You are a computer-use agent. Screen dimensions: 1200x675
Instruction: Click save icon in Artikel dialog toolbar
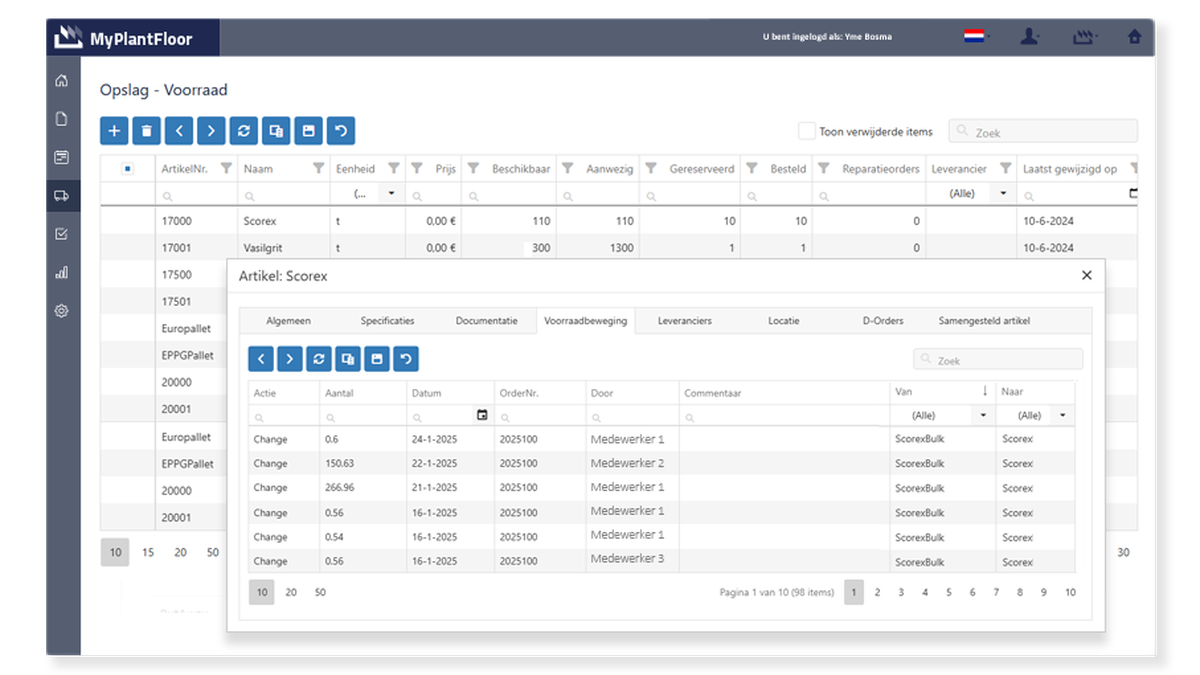(376, 359)
